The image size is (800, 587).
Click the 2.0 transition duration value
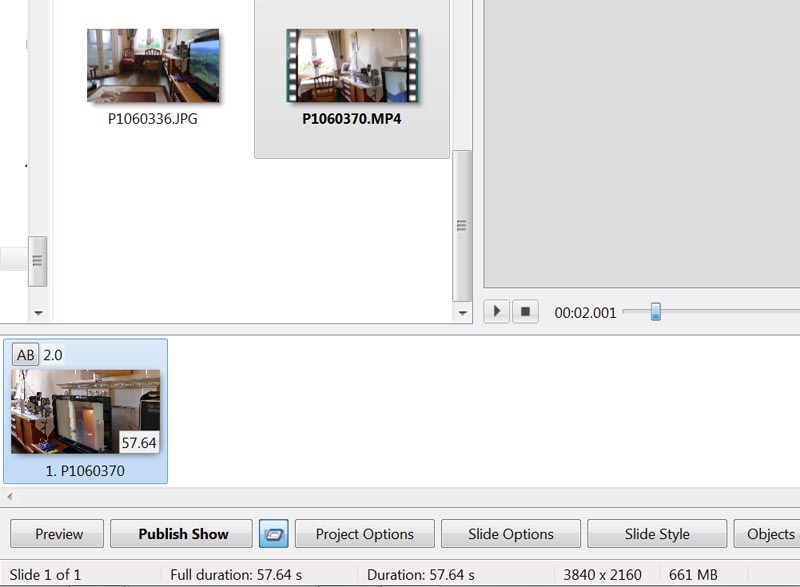[x=53, y=355]
